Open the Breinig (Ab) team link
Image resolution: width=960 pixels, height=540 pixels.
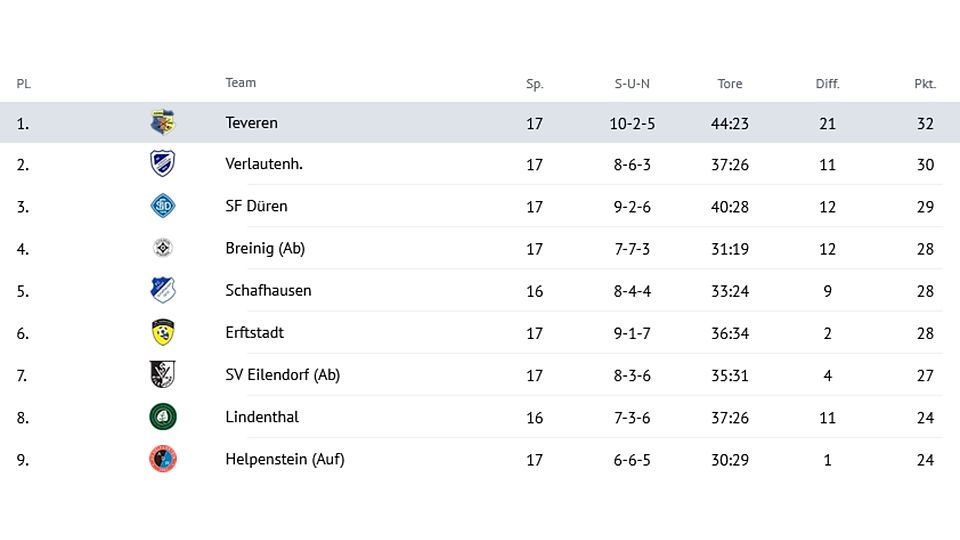(x=265, y=249)
